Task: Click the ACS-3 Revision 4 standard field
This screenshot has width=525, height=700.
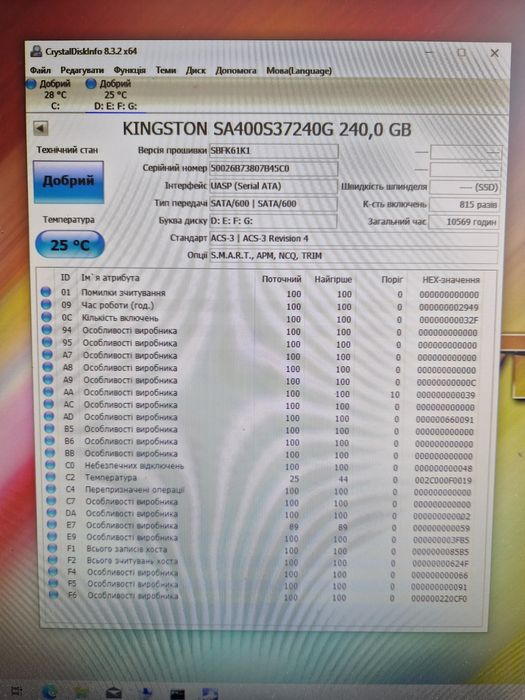Action: [354, 238]
